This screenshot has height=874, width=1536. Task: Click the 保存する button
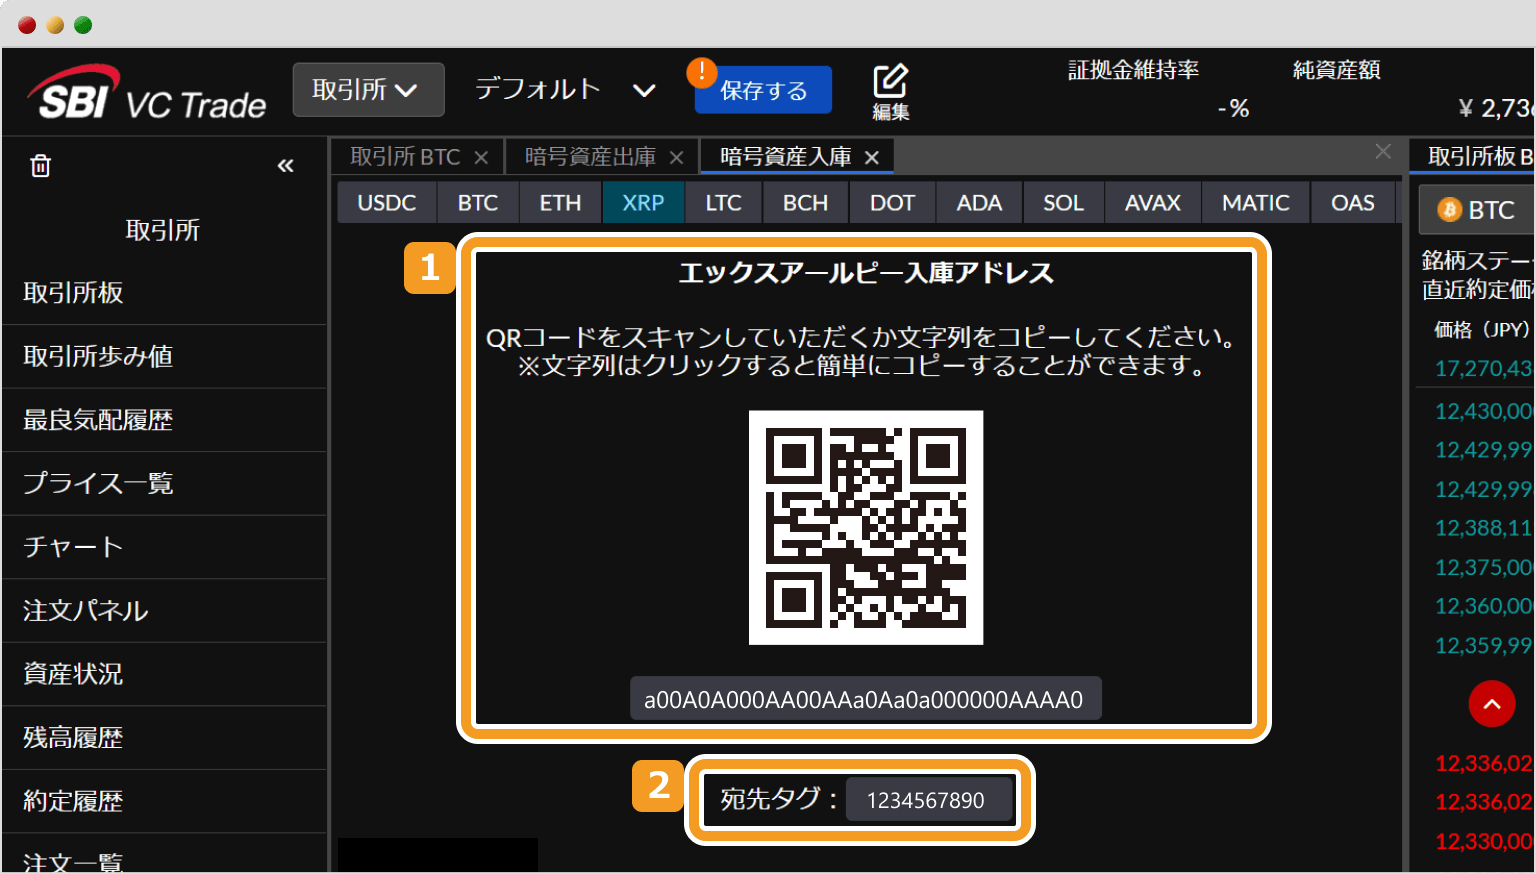click(764, 90)
